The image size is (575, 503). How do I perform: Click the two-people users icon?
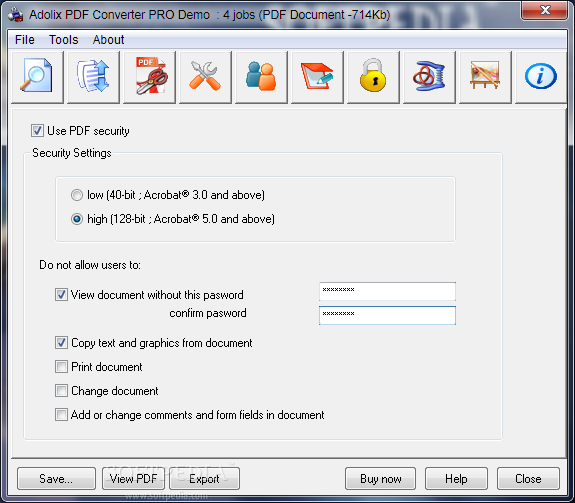pyautogui.click(x=261, y=77)
